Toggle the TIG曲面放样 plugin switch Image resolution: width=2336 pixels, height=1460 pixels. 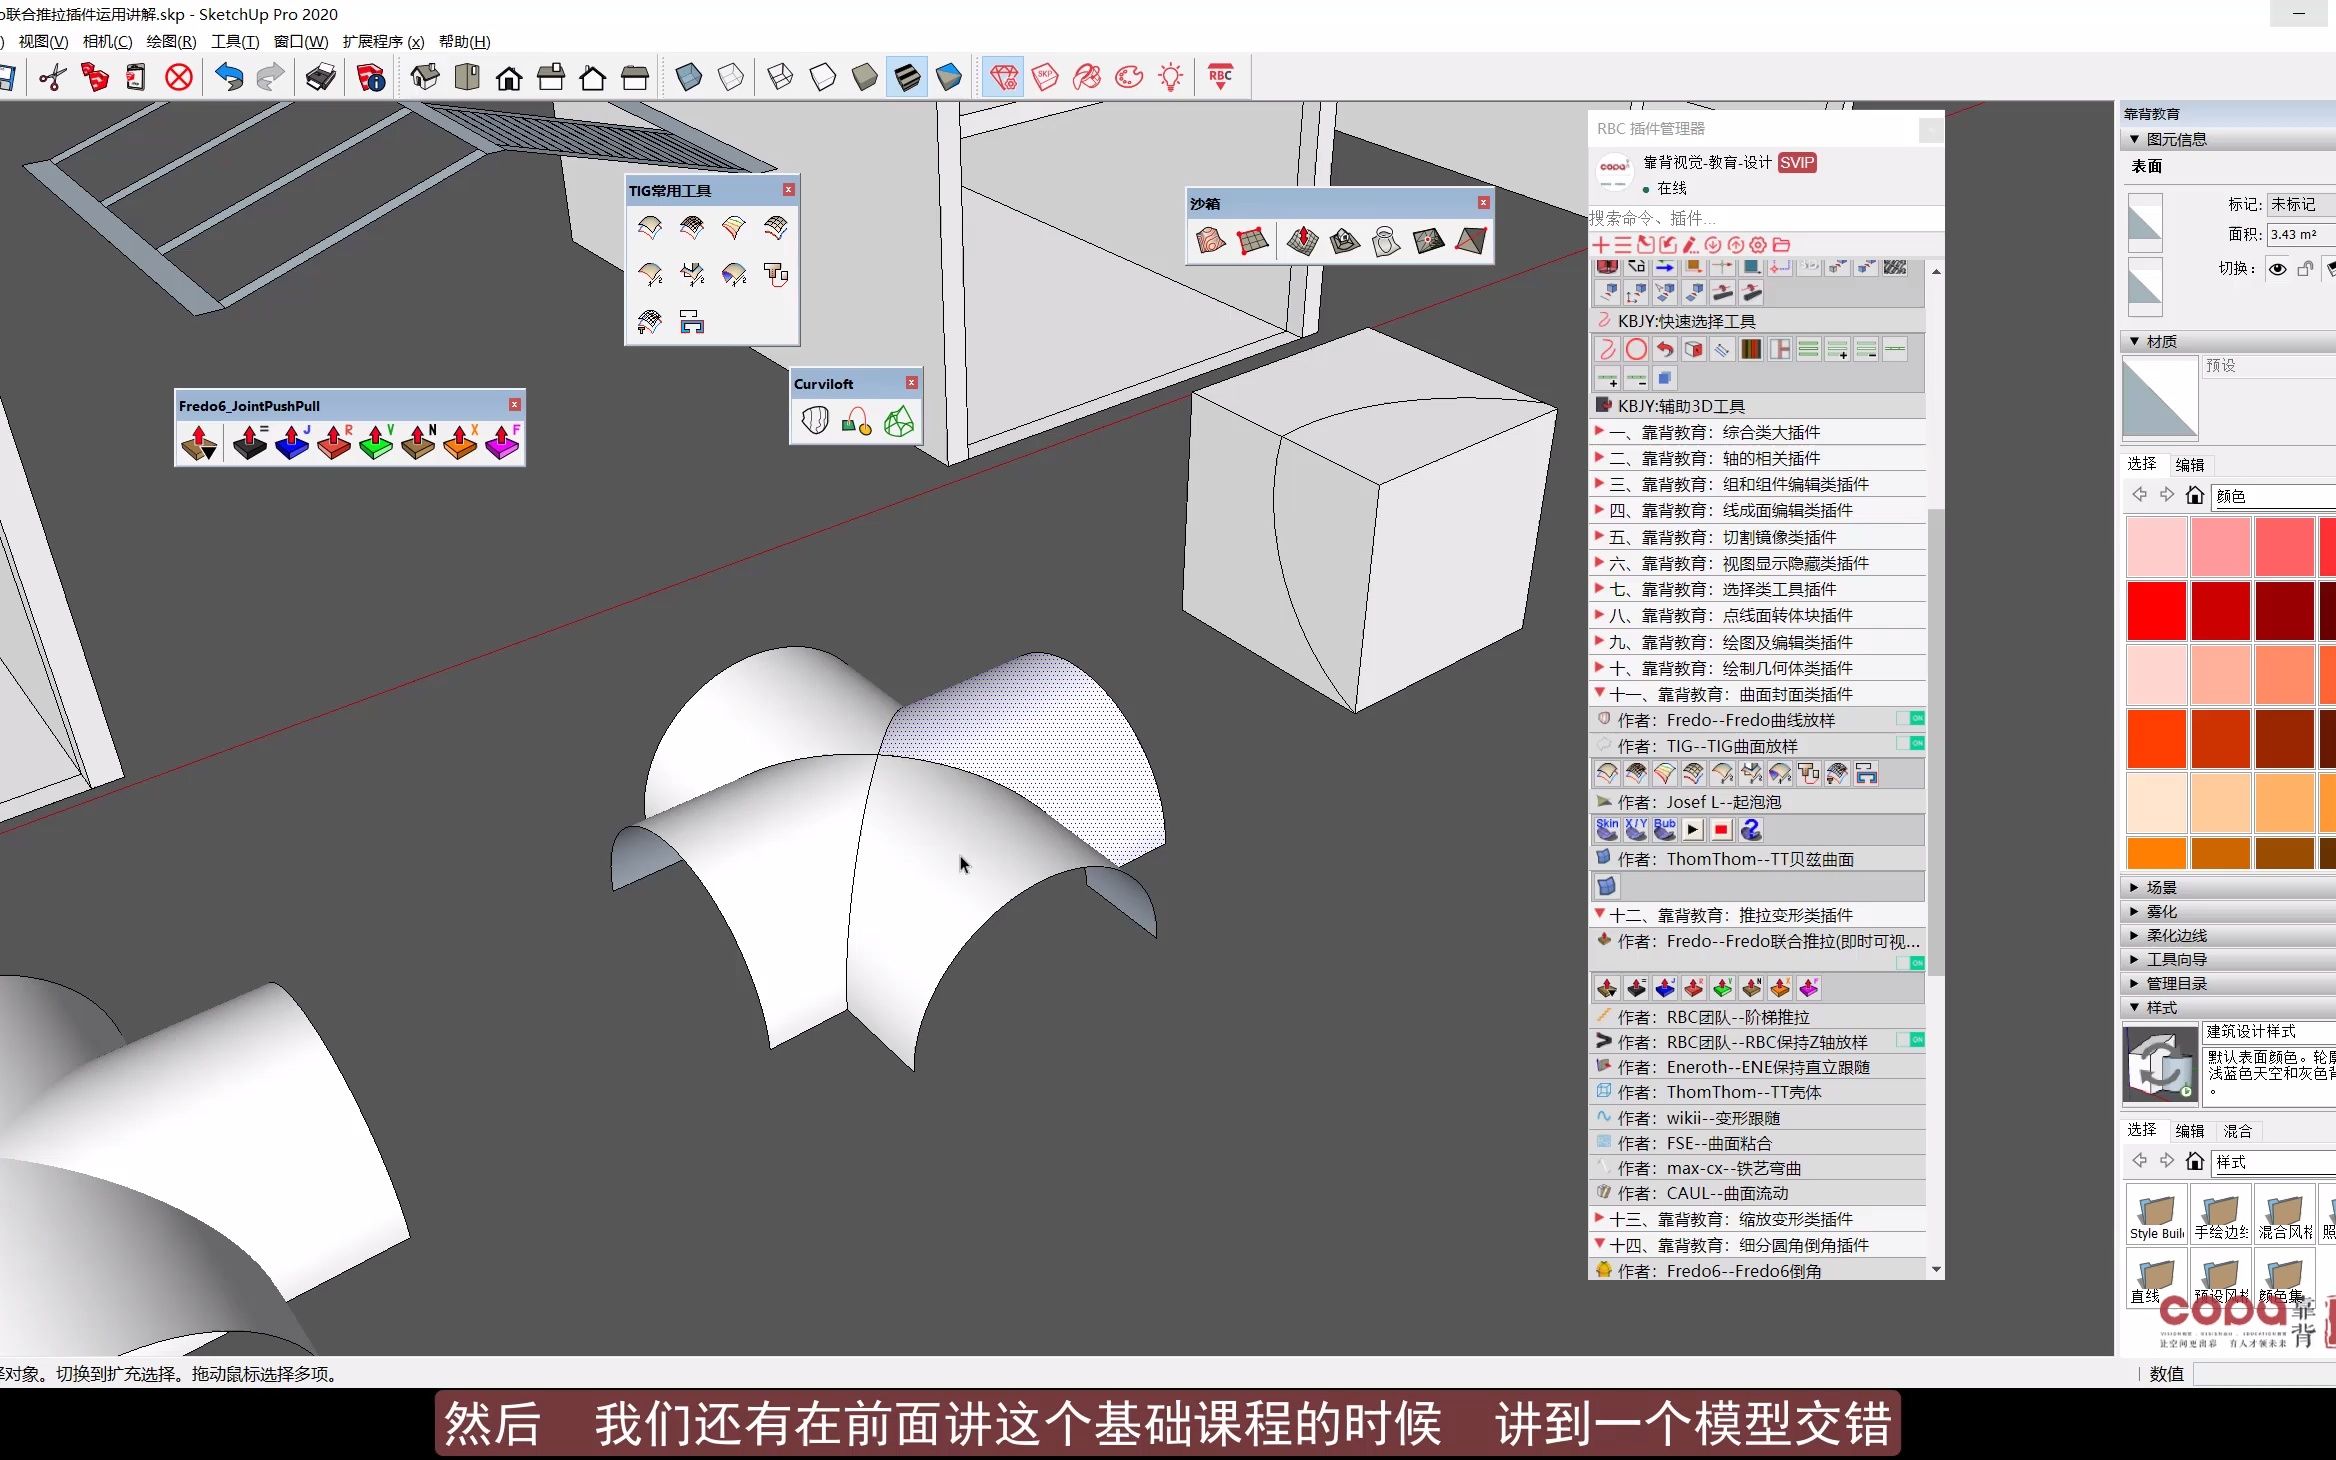[x=1910, y=744]
